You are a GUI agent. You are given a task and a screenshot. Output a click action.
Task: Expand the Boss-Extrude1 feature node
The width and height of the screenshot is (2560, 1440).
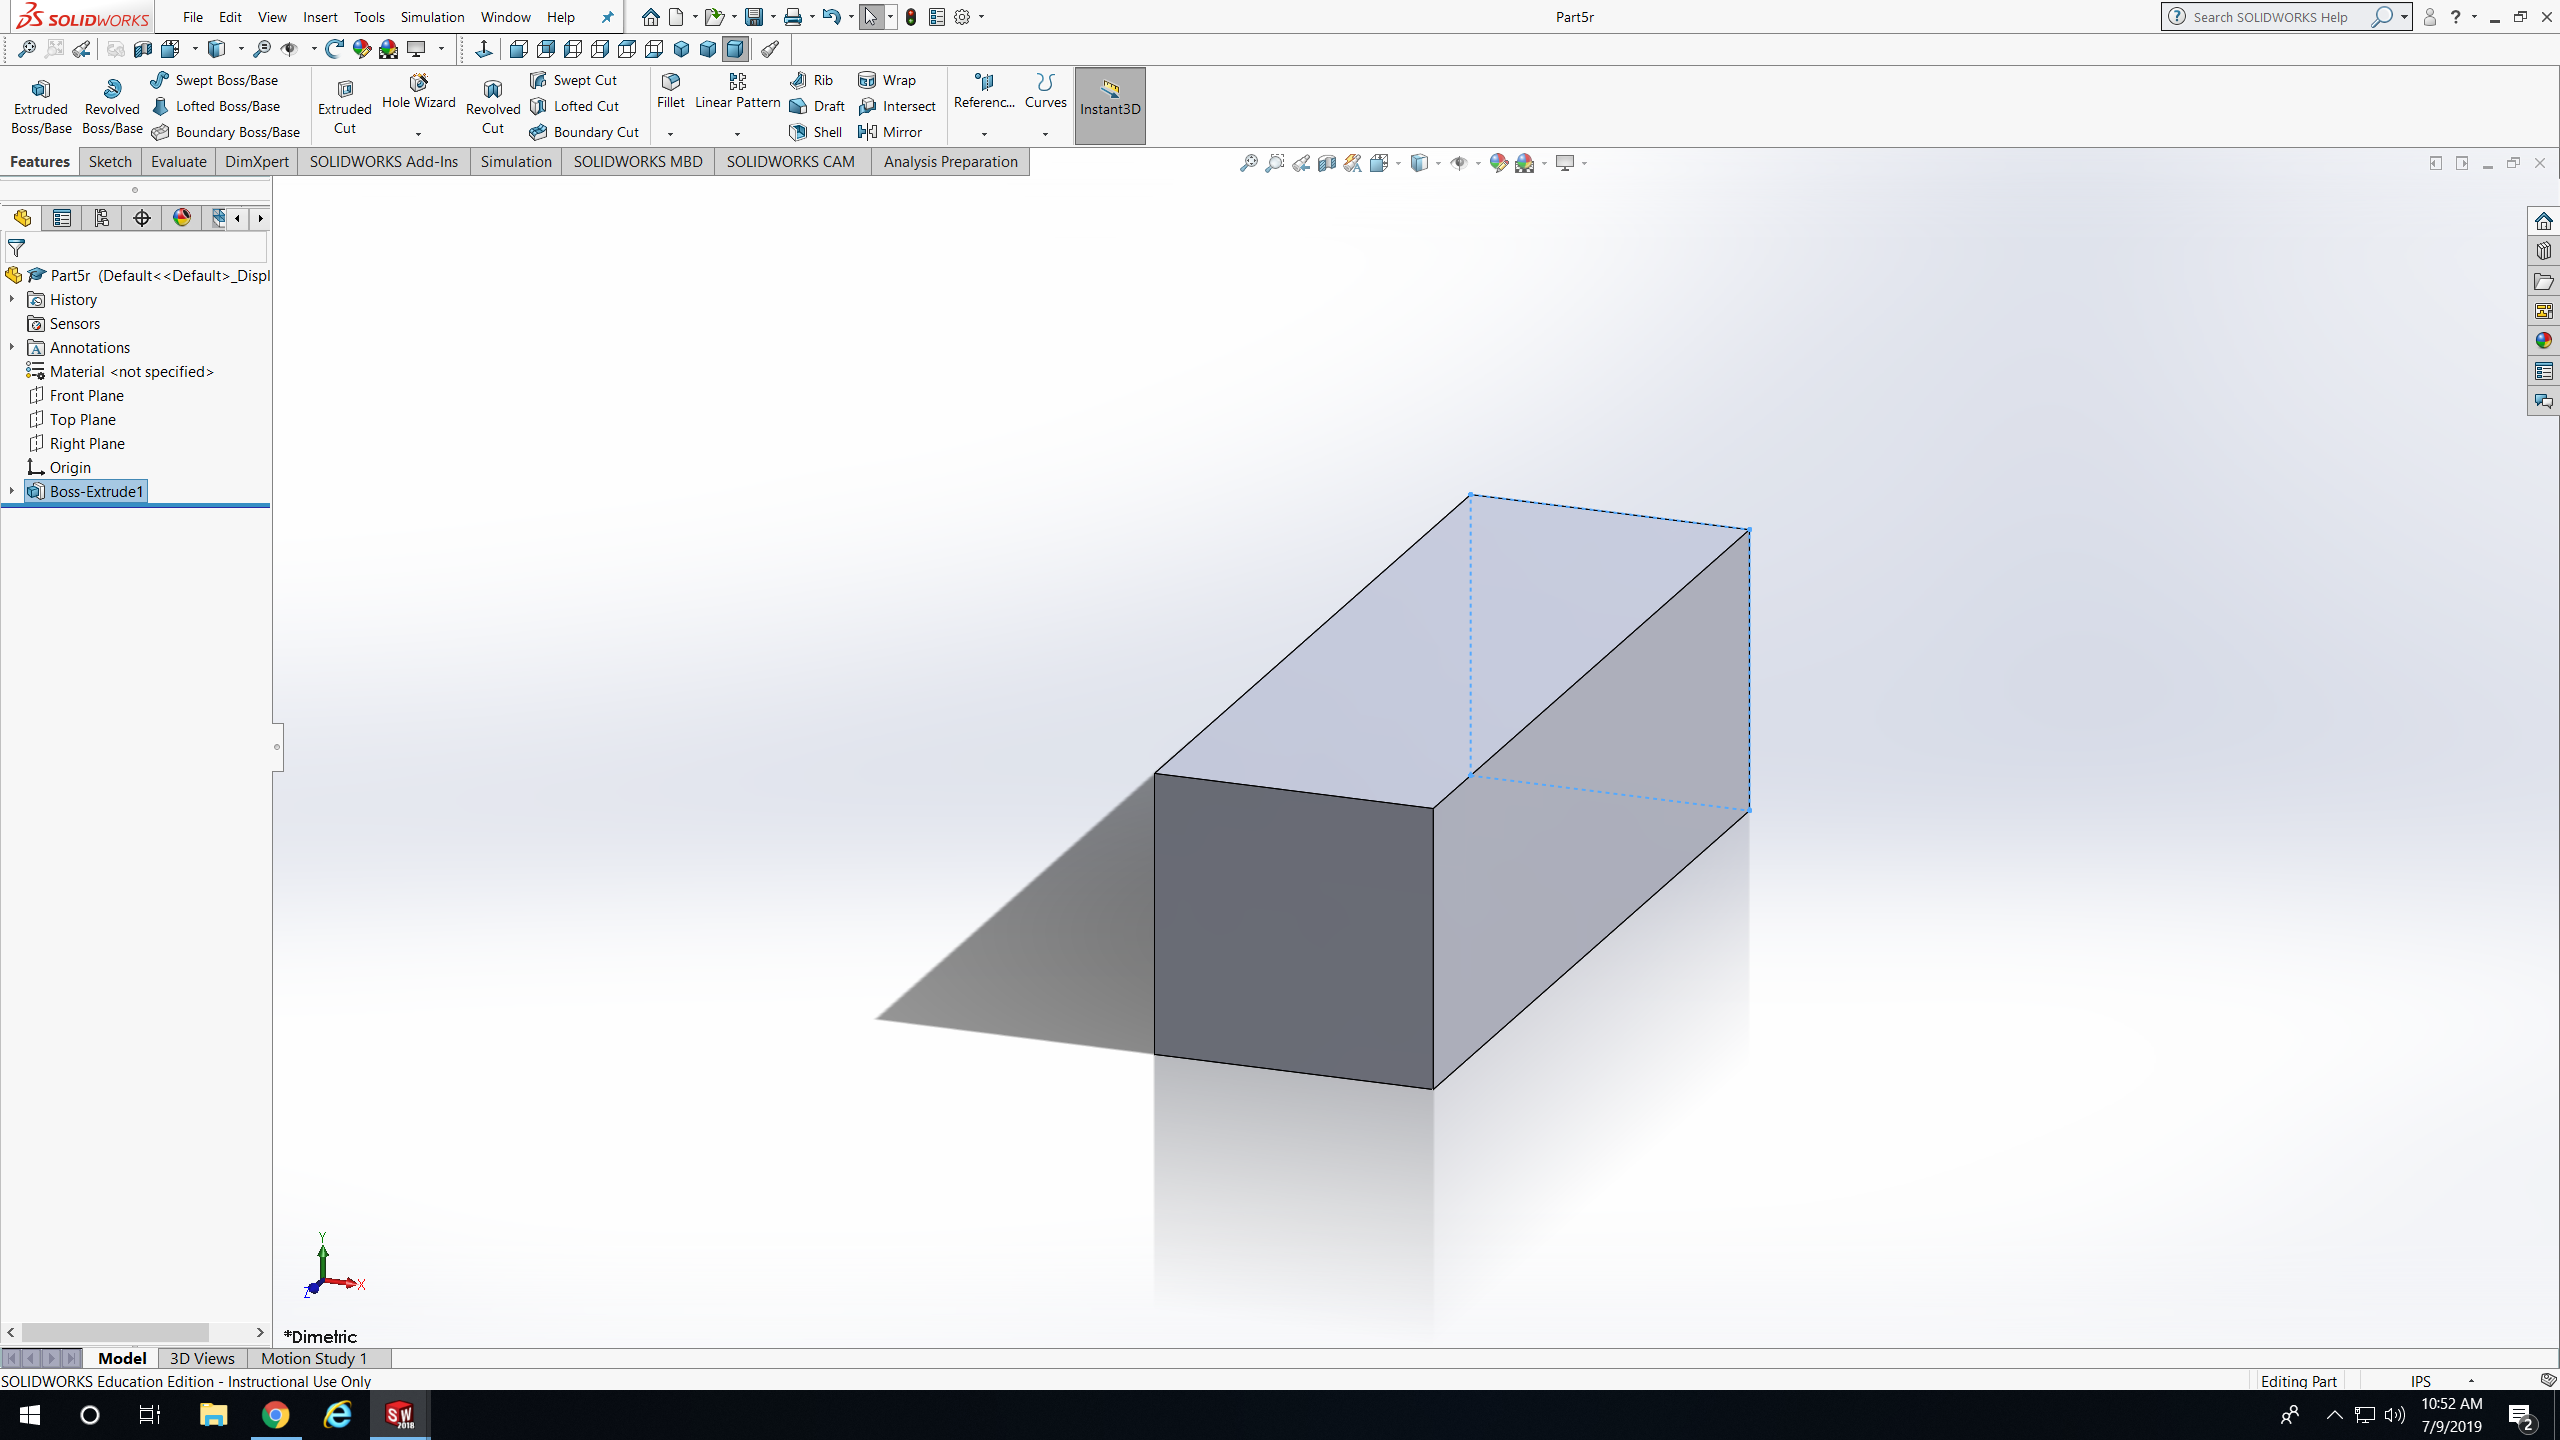click(11, 491)
